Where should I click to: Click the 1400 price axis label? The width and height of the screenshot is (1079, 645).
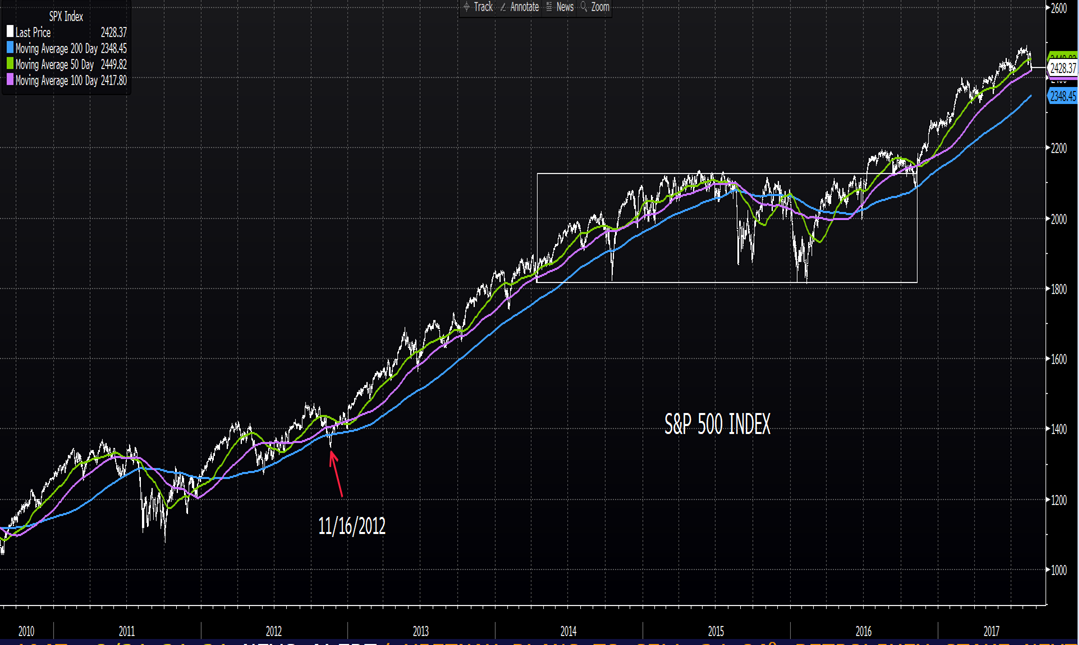point(1058,430)
